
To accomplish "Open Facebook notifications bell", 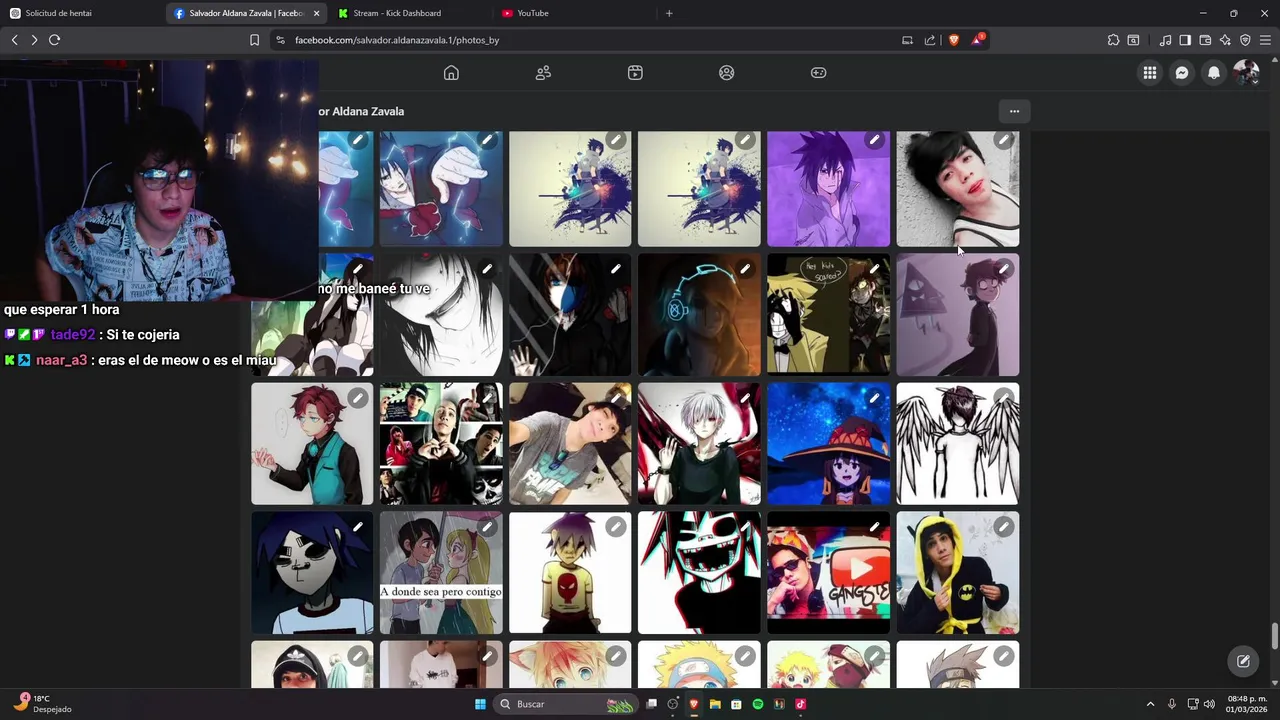I will click(1214, 73).
